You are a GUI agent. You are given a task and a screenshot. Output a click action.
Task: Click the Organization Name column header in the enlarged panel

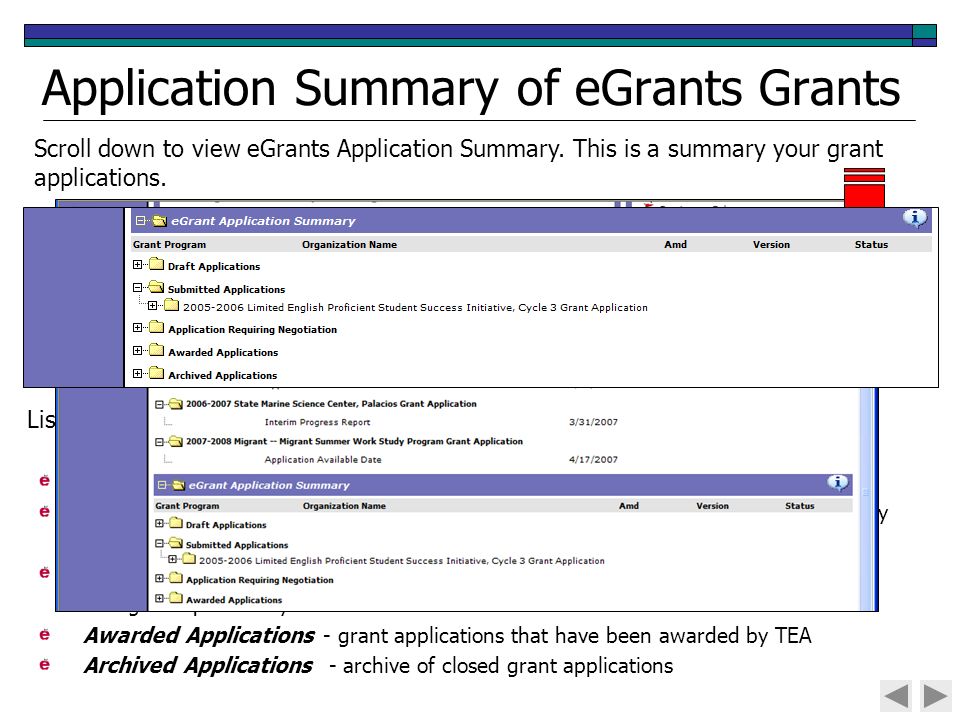[x=350, y=244]
